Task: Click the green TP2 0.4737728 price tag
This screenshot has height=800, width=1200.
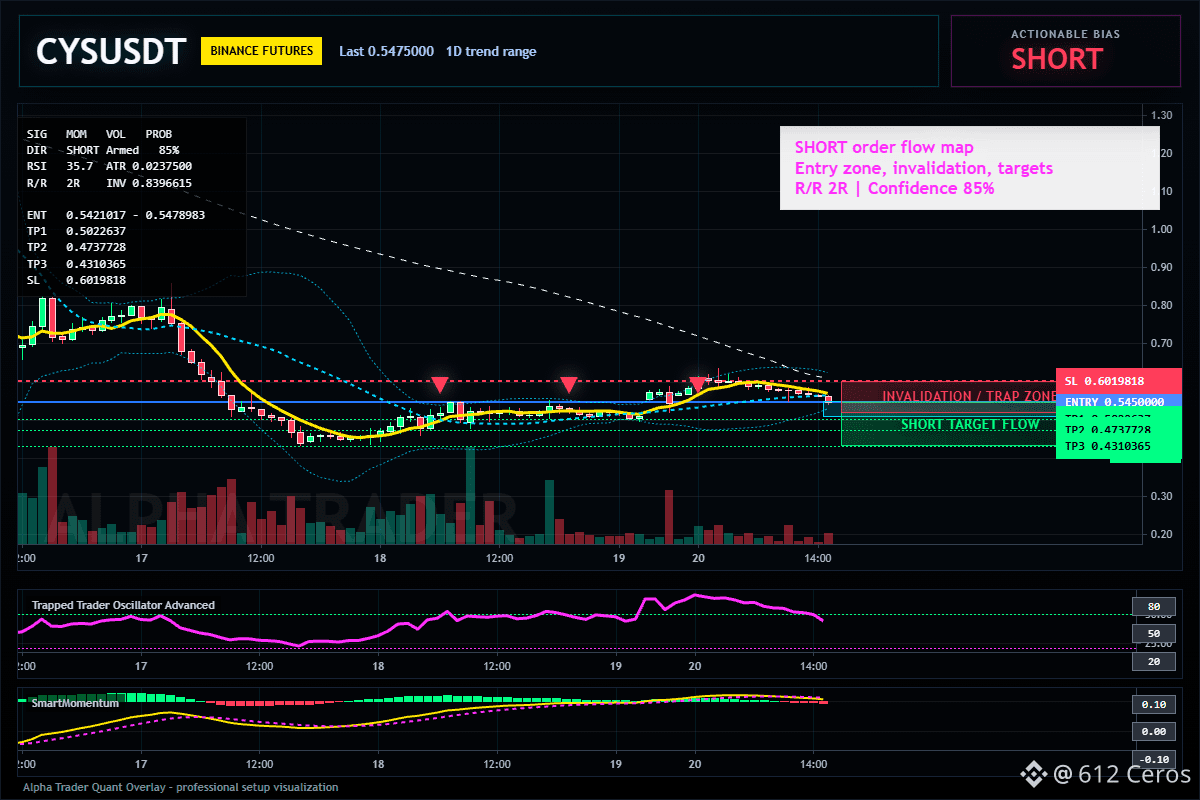Action: coord(1118,430)
